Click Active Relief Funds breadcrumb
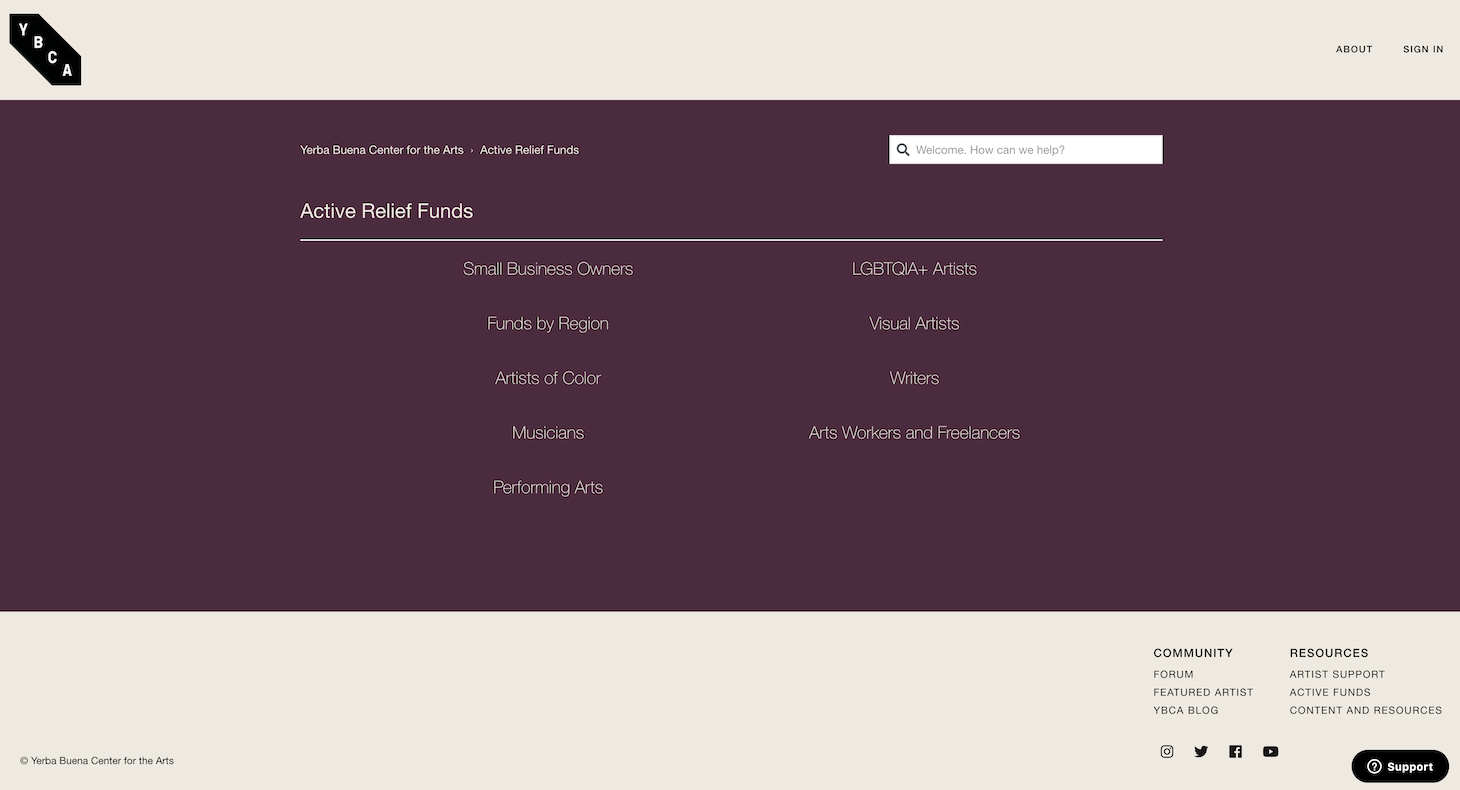The image size is (1460, 790). (x=529, y=150)
